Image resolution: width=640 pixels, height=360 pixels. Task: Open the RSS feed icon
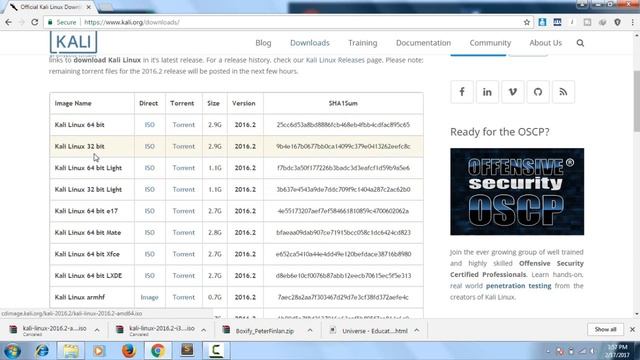(563, 92)
